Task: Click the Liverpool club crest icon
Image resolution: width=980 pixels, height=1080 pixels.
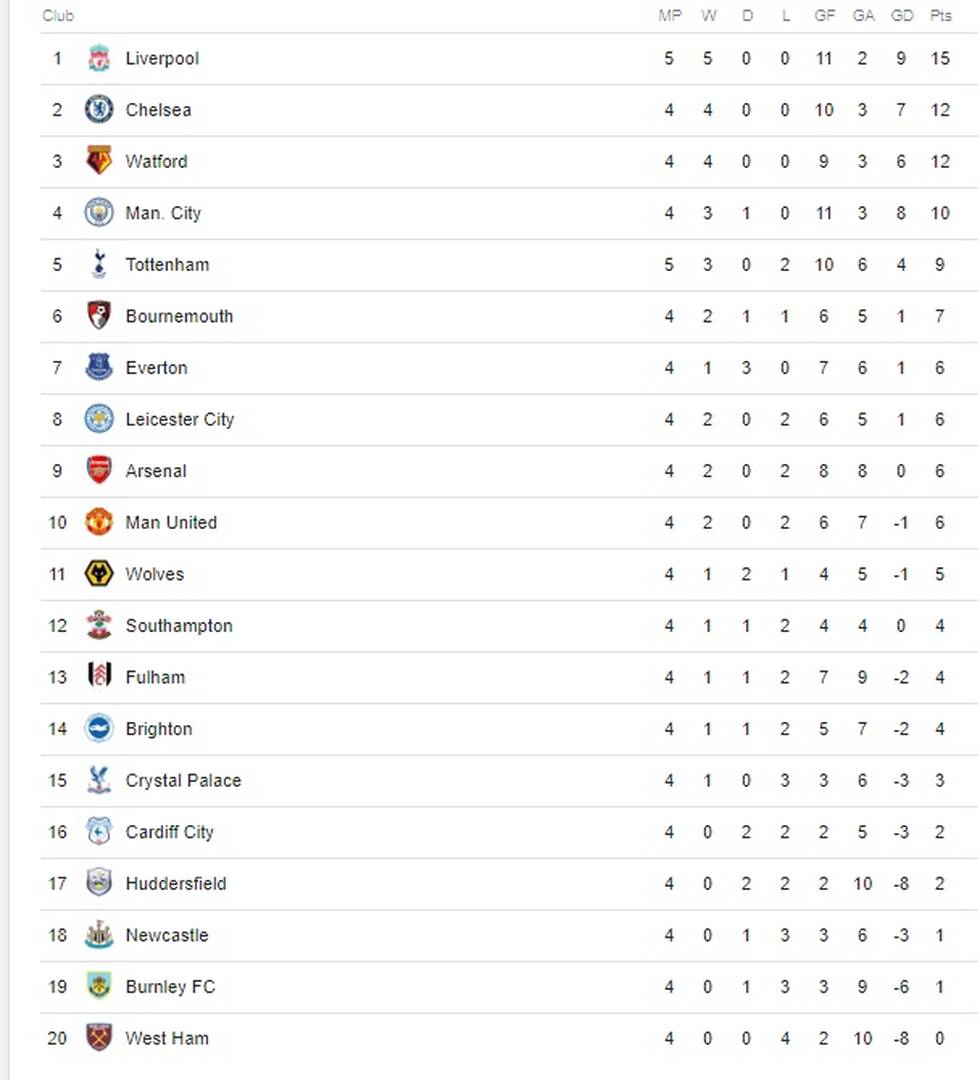Action: (98, 59)
